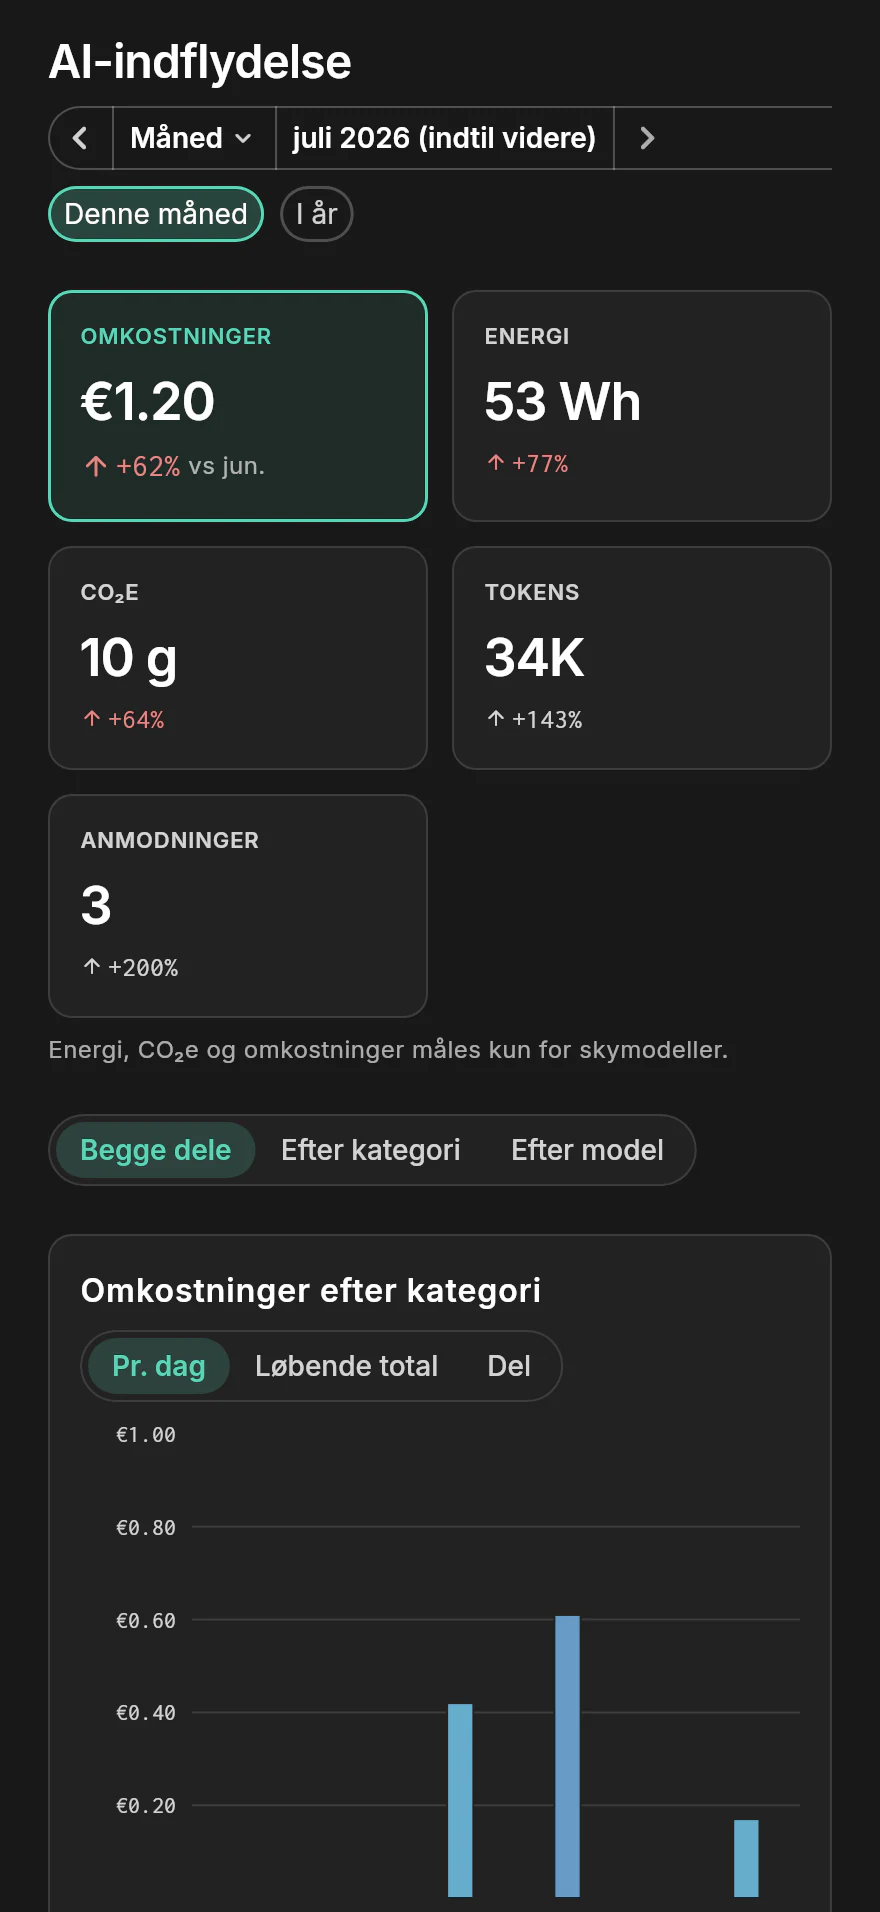Go to the next month with right chevron
This screenshot has height=1912, width=880.
point(647,138)
